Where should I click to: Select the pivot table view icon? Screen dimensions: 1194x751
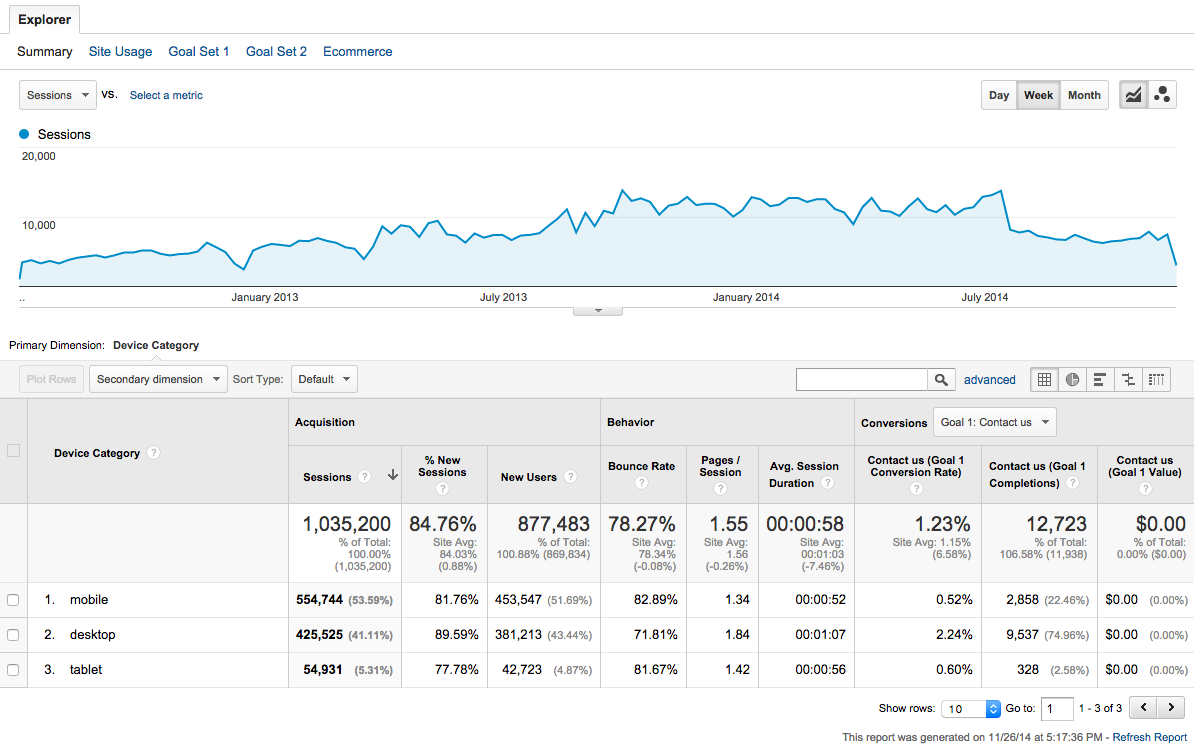click(x=1156, y=380)
